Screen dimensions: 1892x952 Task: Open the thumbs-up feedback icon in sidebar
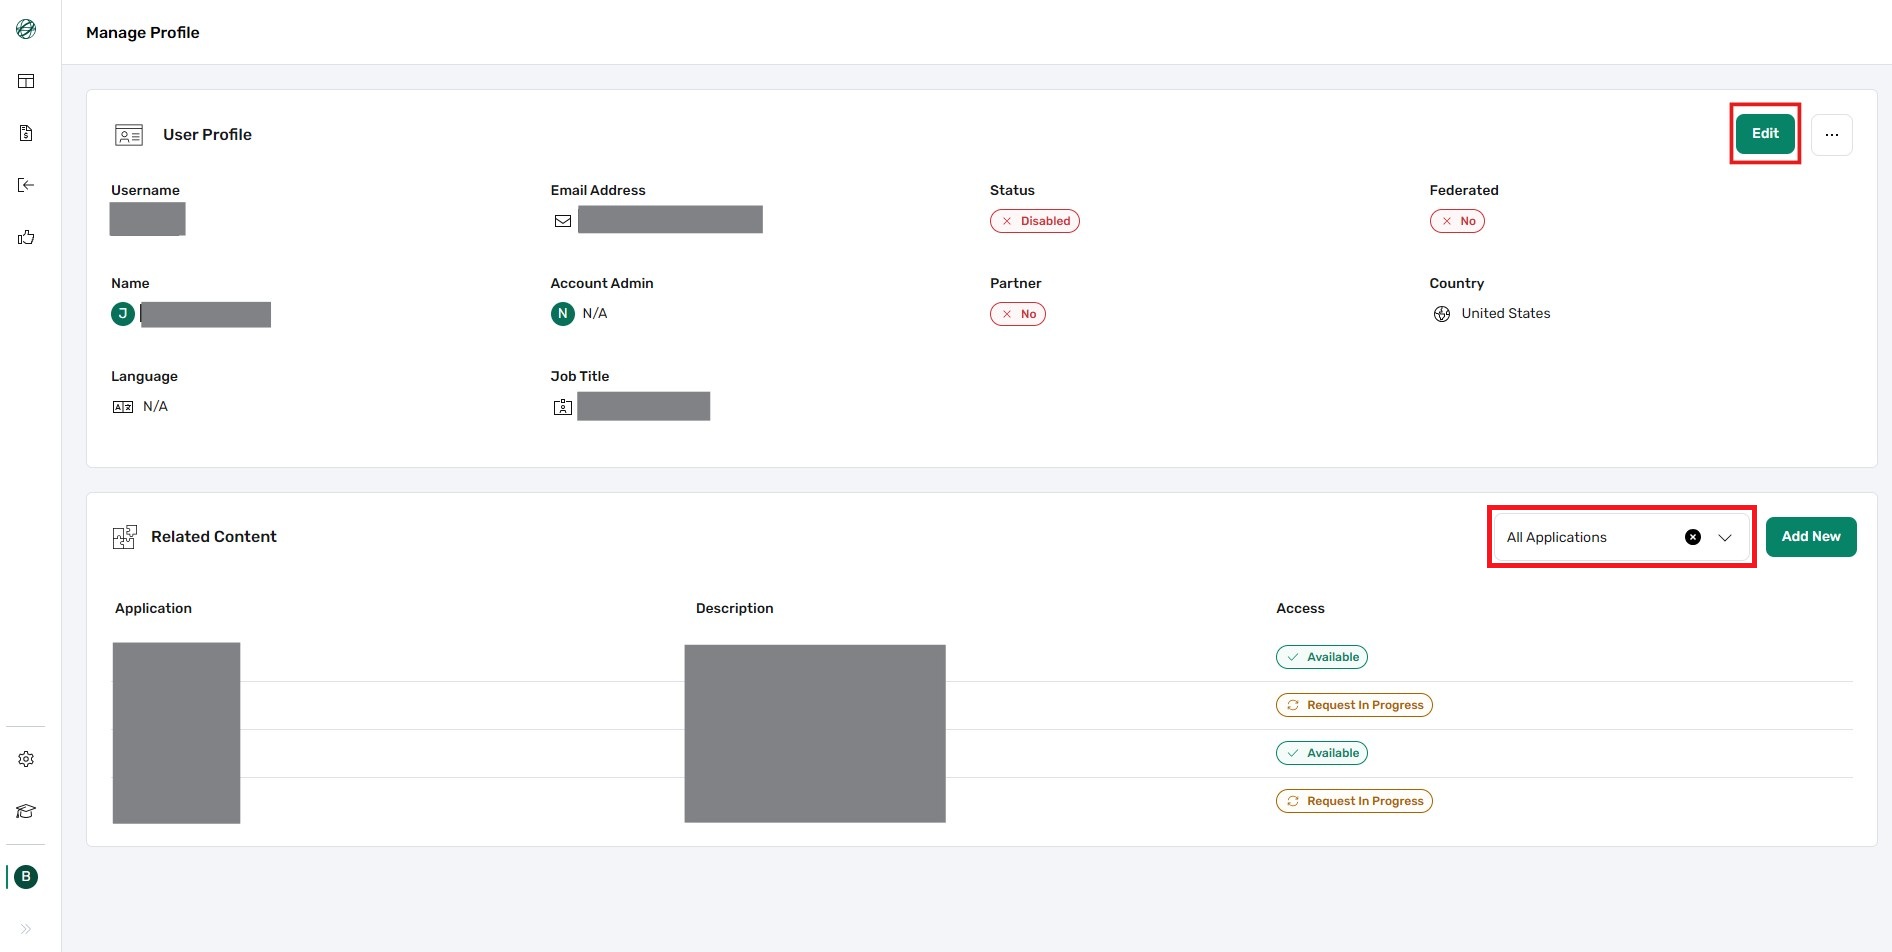coord(26,237)
